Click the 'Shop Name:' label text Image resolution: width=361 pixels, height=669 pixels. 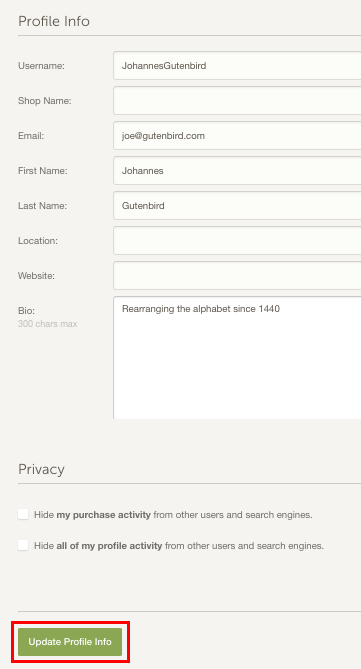pos(45,101)
